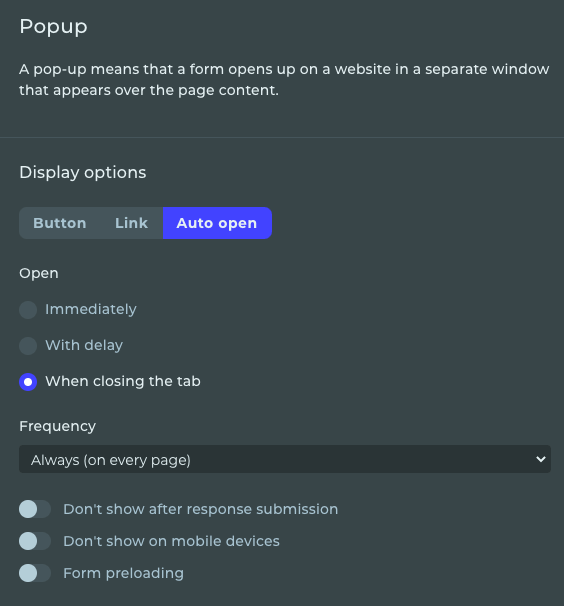Click the With delay label text
This screenshot has width=564, height=606.
pos(84,346)
